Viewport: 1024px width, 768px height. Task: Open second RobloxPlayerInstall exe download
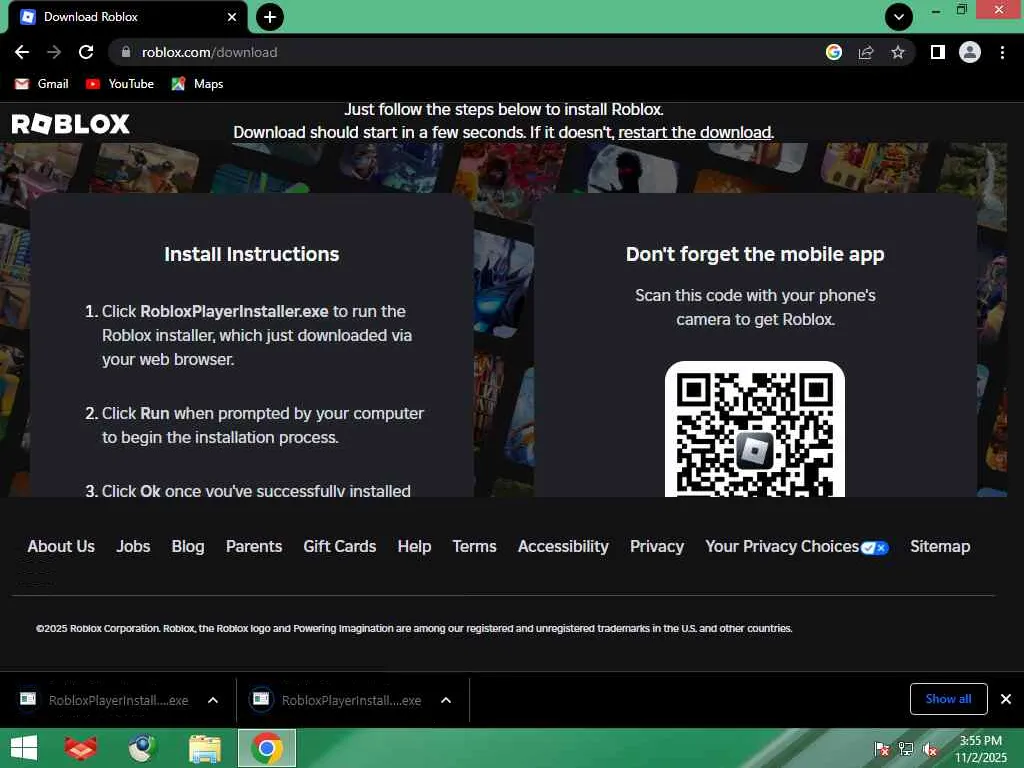point(337,700)
